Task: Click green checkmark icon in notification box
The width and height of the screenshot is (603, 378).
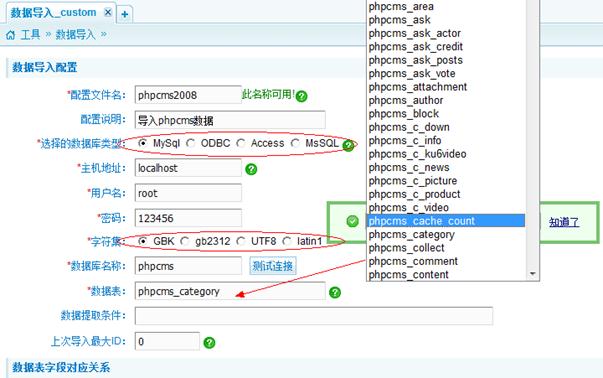Action: pos(352,221)
